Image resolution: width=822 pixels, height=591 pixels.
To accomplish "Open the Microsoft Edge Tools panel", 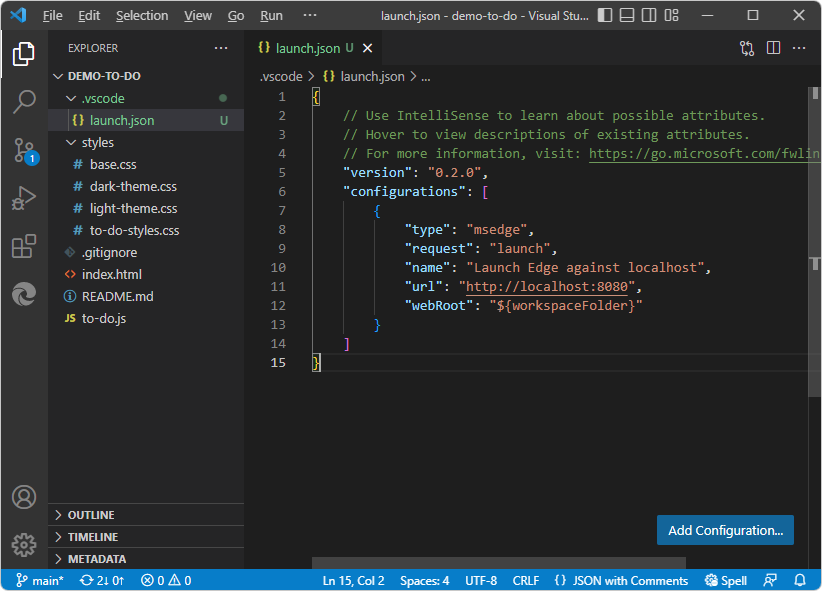I will click(x=23, y=293).
